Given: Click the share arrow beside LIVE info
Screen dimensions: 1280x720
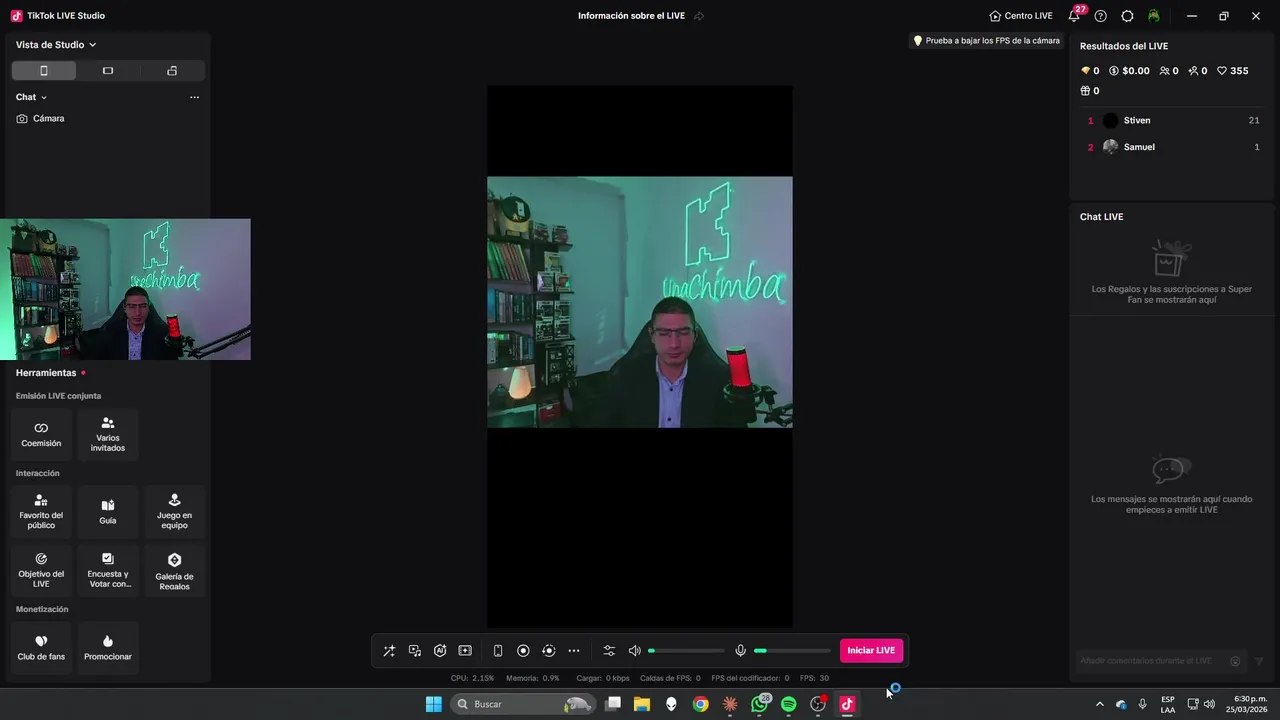Looking at the screenshot, I should (x=699, y=16).
